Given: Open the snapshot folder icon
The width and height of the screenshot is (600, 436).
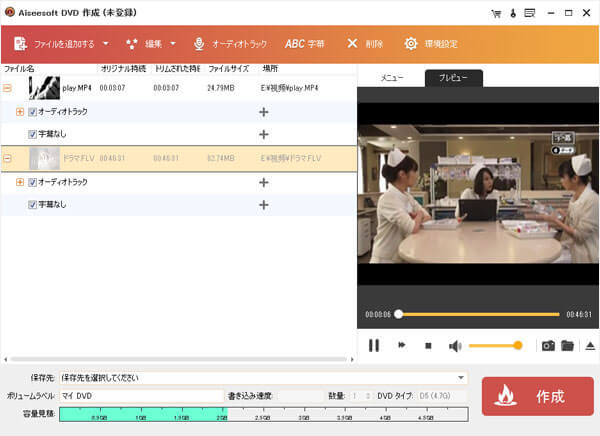Looking at the screenshot, I should click(x=567, y=346).
